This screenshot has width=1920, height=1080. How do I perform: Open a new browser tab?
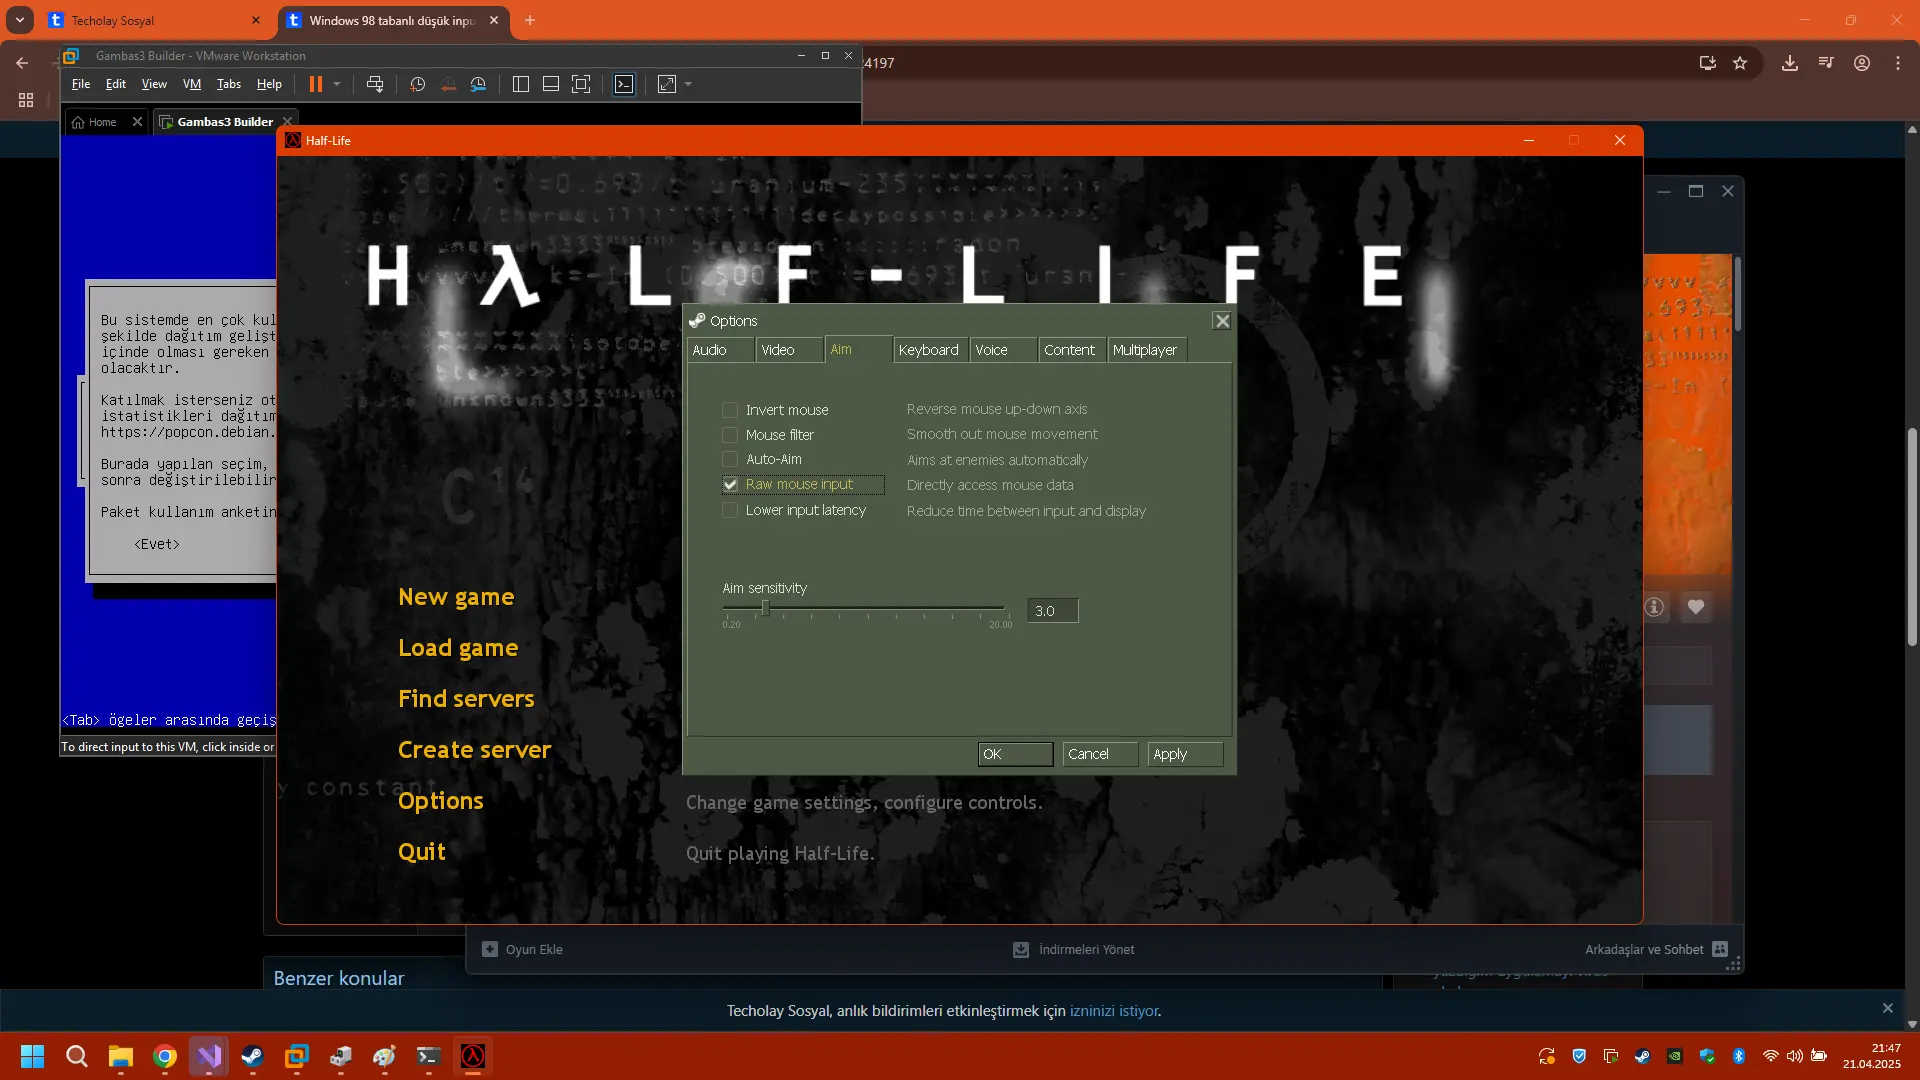[530, 20]
